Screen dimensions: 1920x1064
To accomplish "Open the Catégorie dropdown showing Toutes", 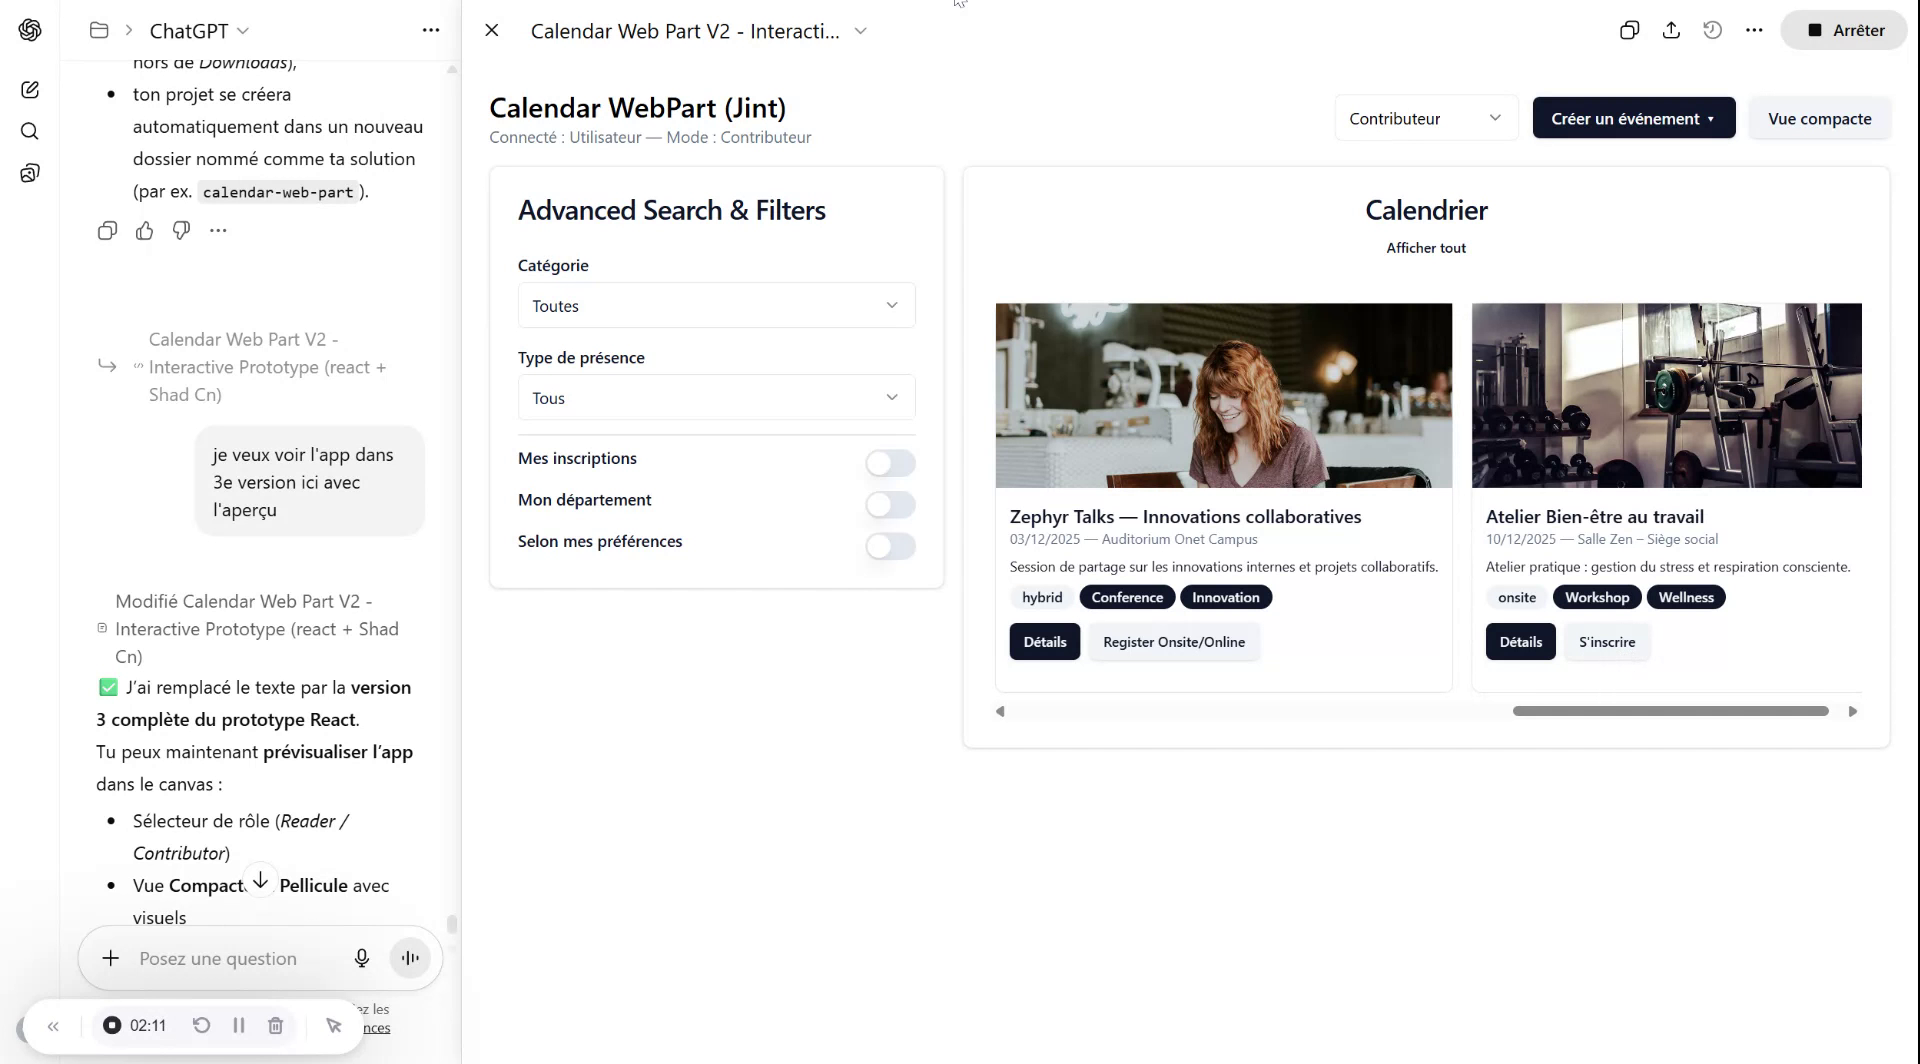I will tap(715, 305).
